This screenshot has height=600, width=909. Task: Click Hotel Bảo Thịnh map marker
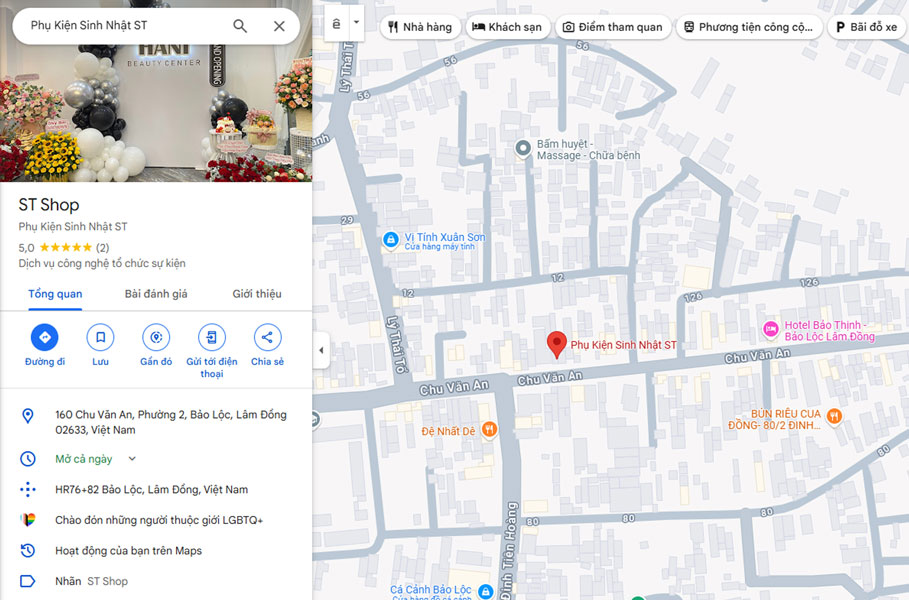770,329
